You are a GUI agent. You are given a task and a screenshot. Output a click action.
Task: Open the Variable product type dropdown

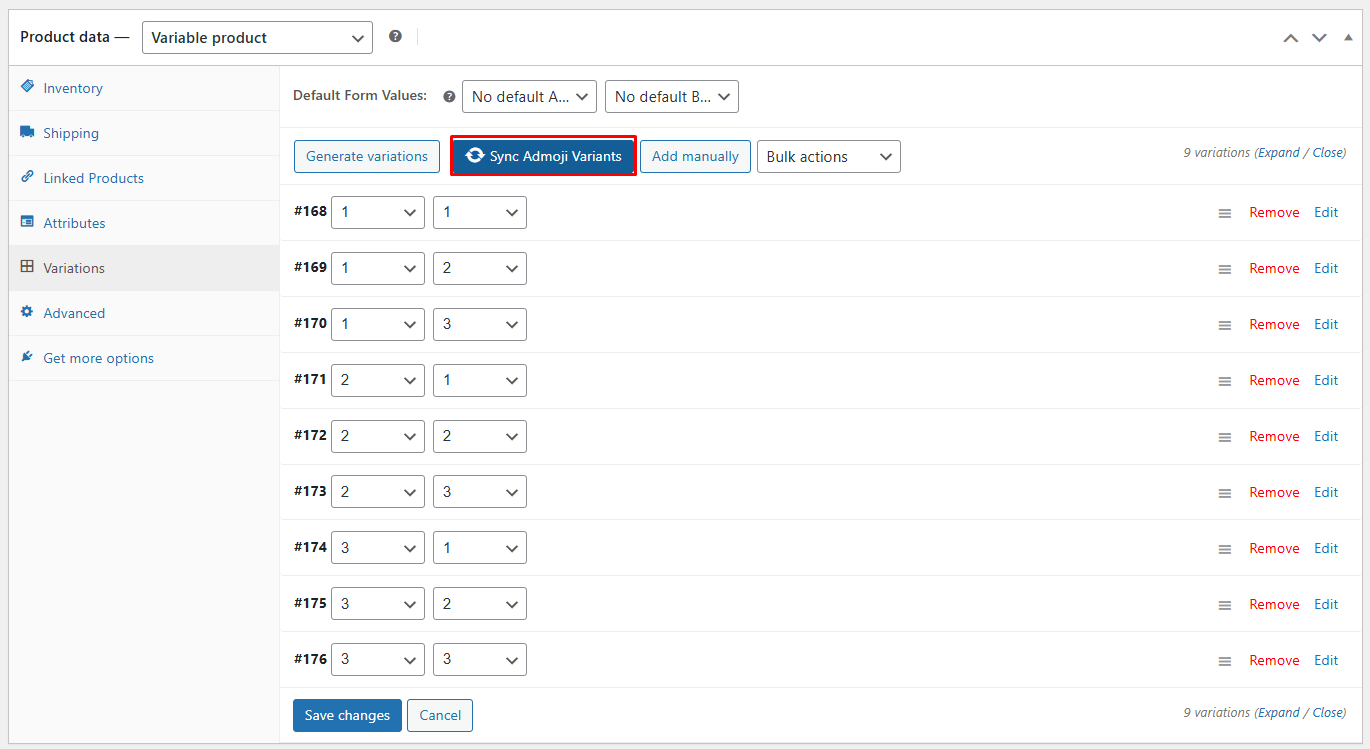(x=257, y=38)
